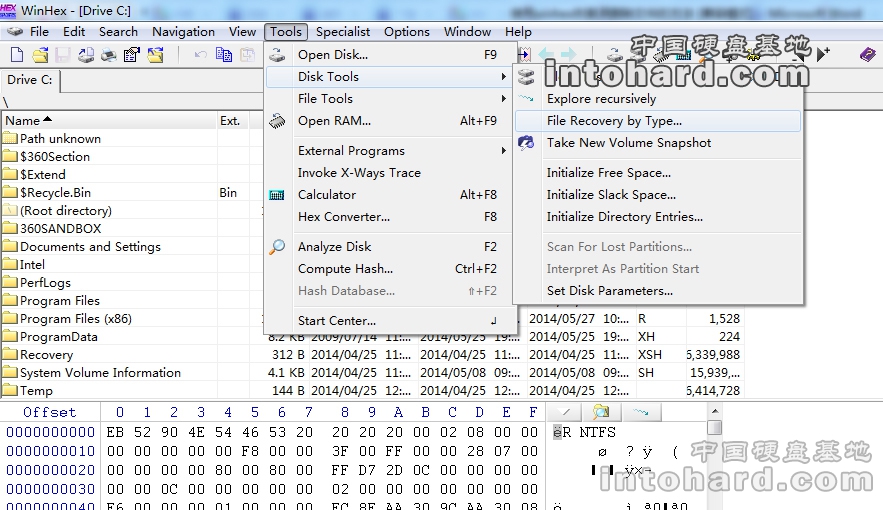The width and height of the screenshot is (883, 510).
Task: Open the Window menu
Action: (x=467, y=32)
